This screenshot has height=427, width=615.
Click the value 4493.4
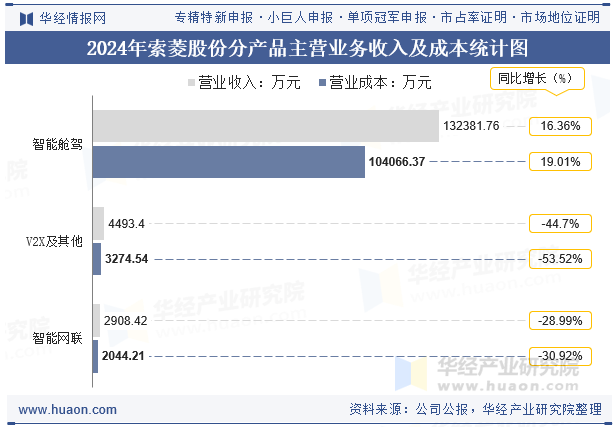(x=126, y=223)
